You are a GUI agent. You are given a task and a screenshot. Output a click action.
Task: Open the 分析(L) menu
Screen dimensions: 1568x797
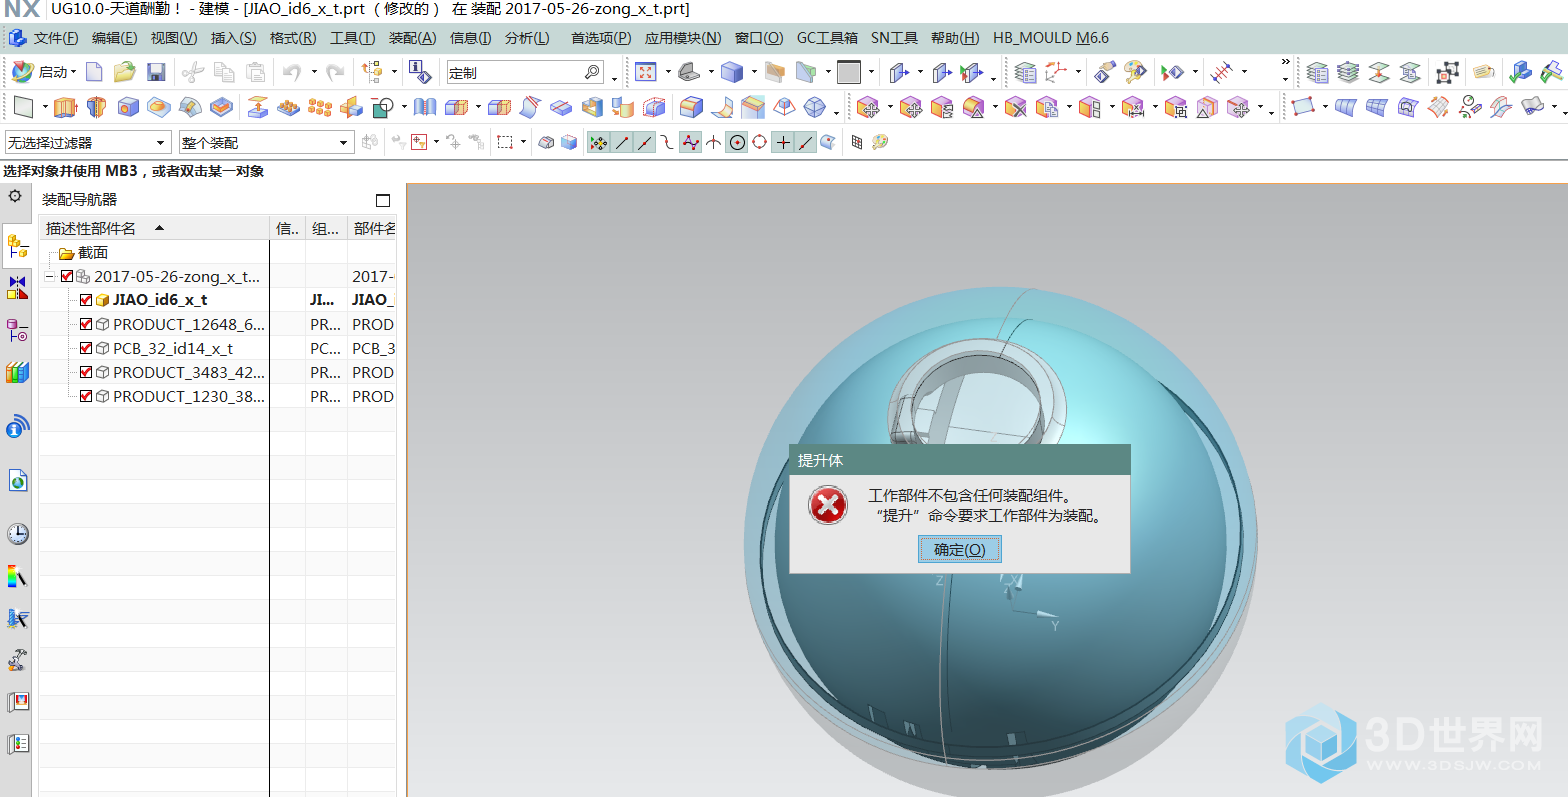pos(527,38)
